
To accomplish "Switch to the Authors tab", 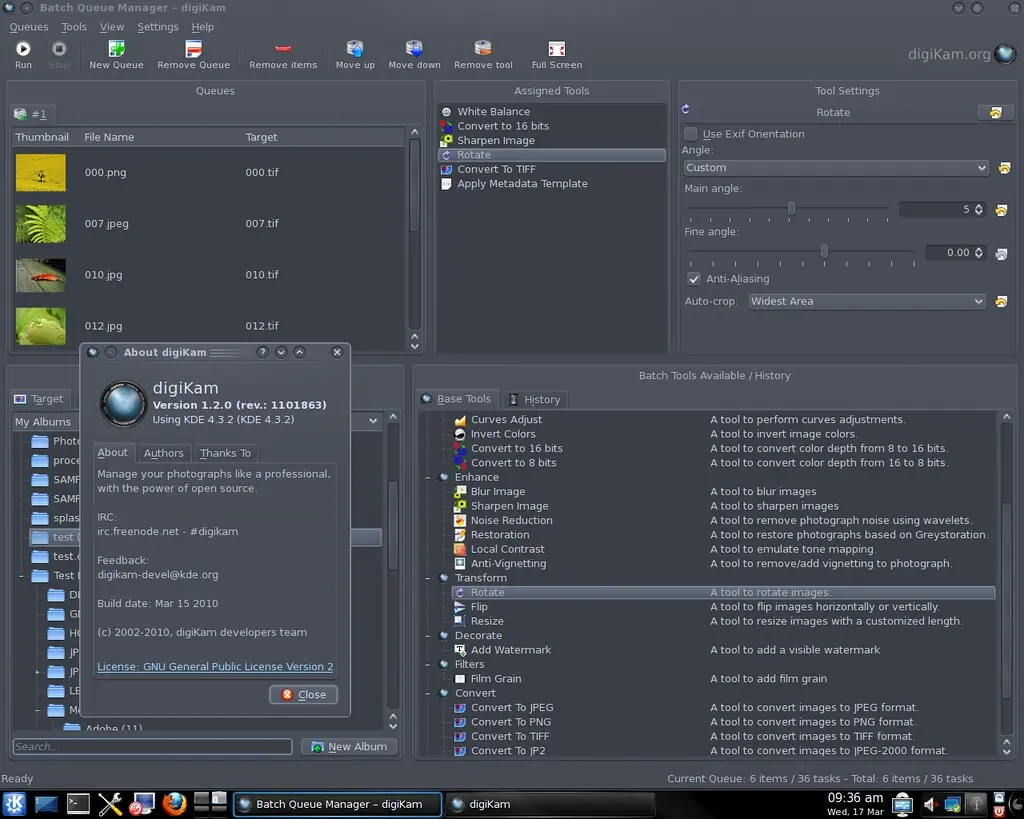I will point(163,453).
